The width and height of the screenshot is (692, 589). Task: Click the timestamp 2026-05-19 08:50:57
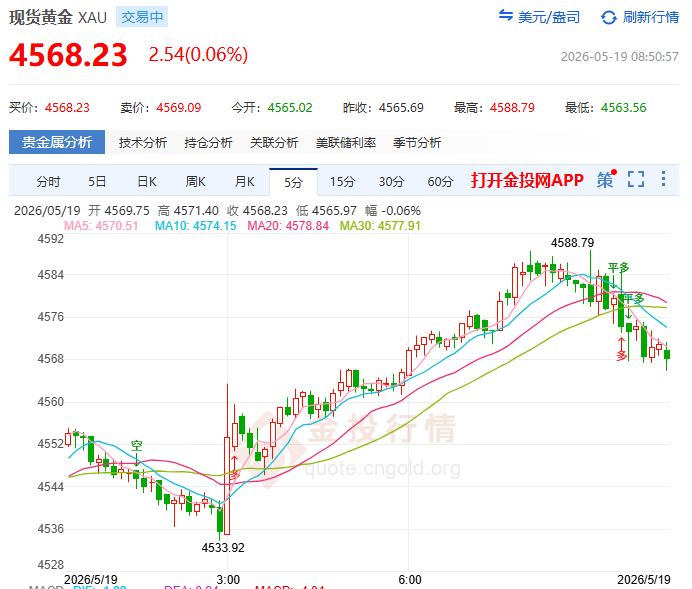(620, 56)
